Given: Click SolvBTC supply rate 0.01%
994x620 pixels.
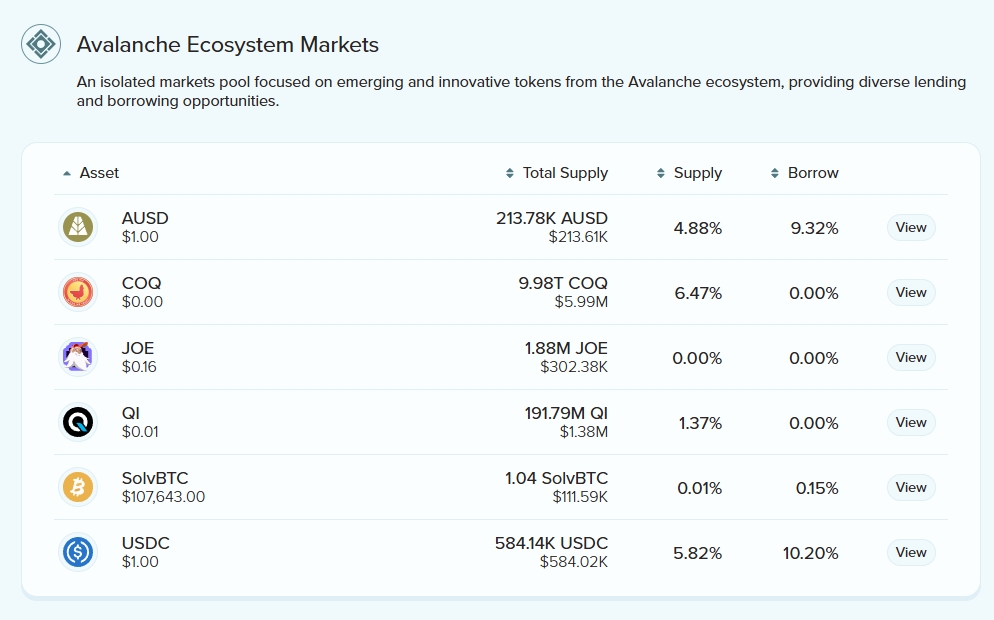Looking at the screenshot, I should (699, 488).
